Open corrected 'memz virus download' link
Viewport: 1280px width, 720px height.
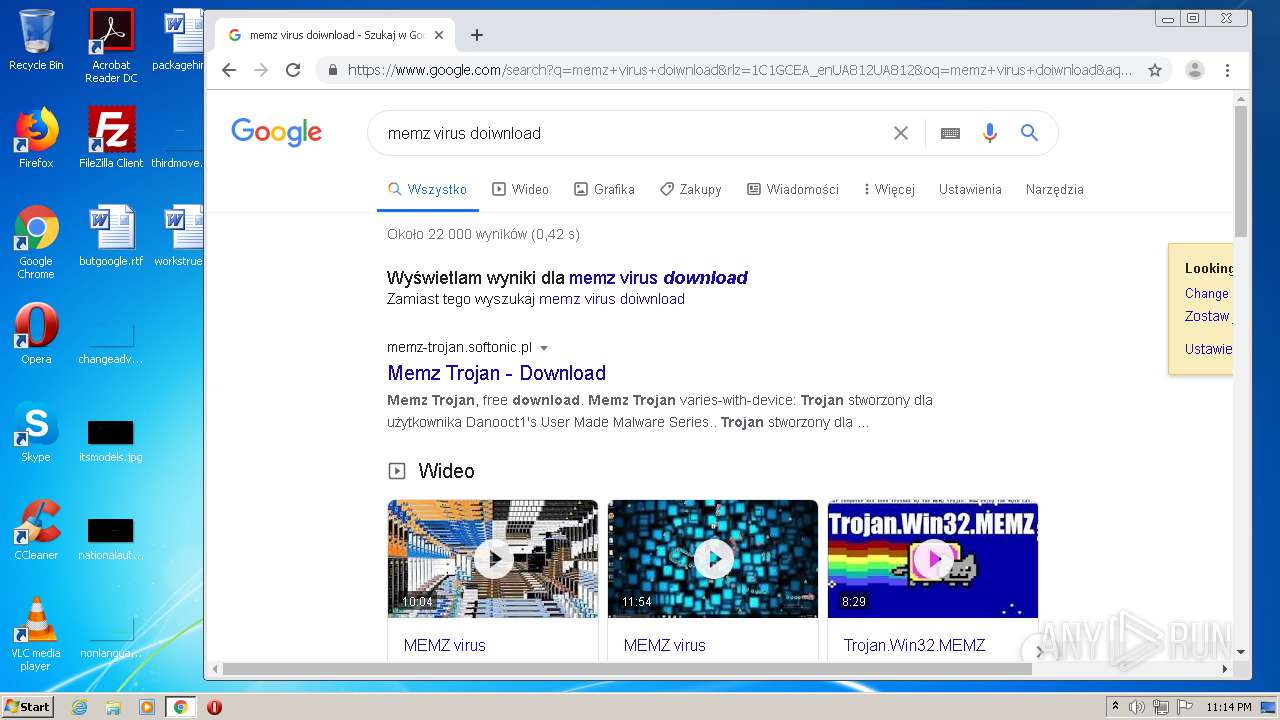click(x=658, y=278)
